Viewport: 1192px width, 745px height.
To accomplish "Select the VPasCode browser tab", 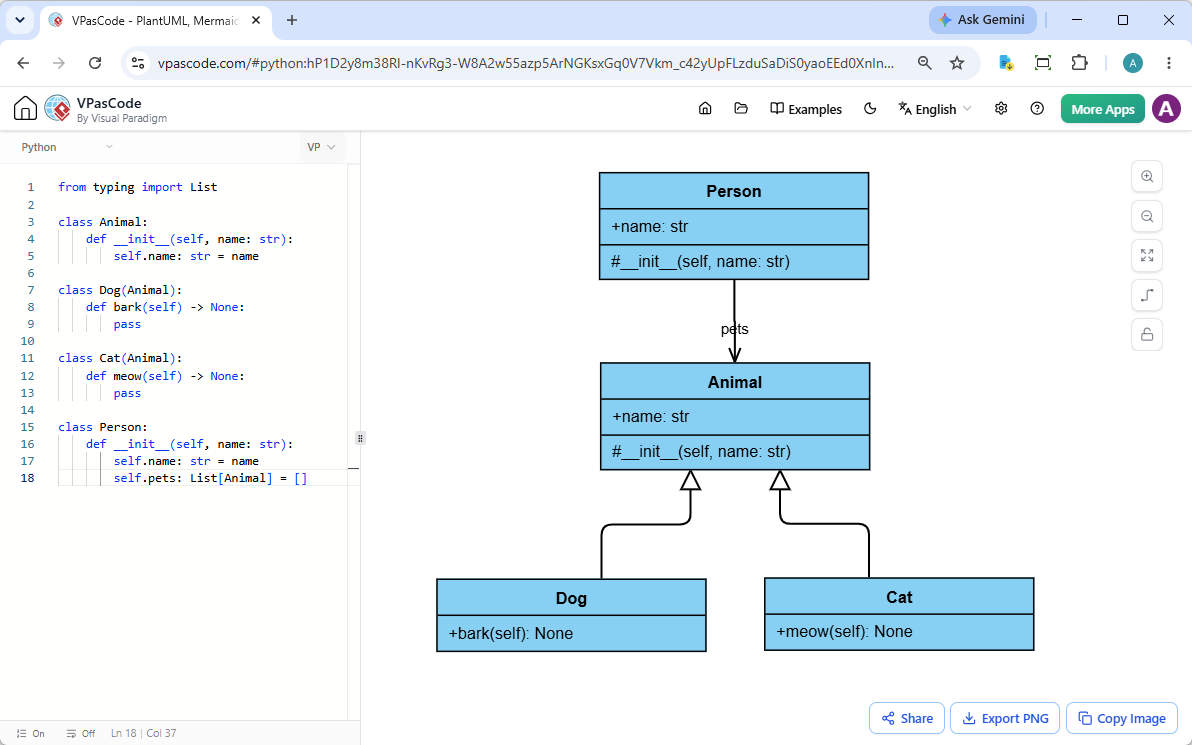I will [155, 21].
